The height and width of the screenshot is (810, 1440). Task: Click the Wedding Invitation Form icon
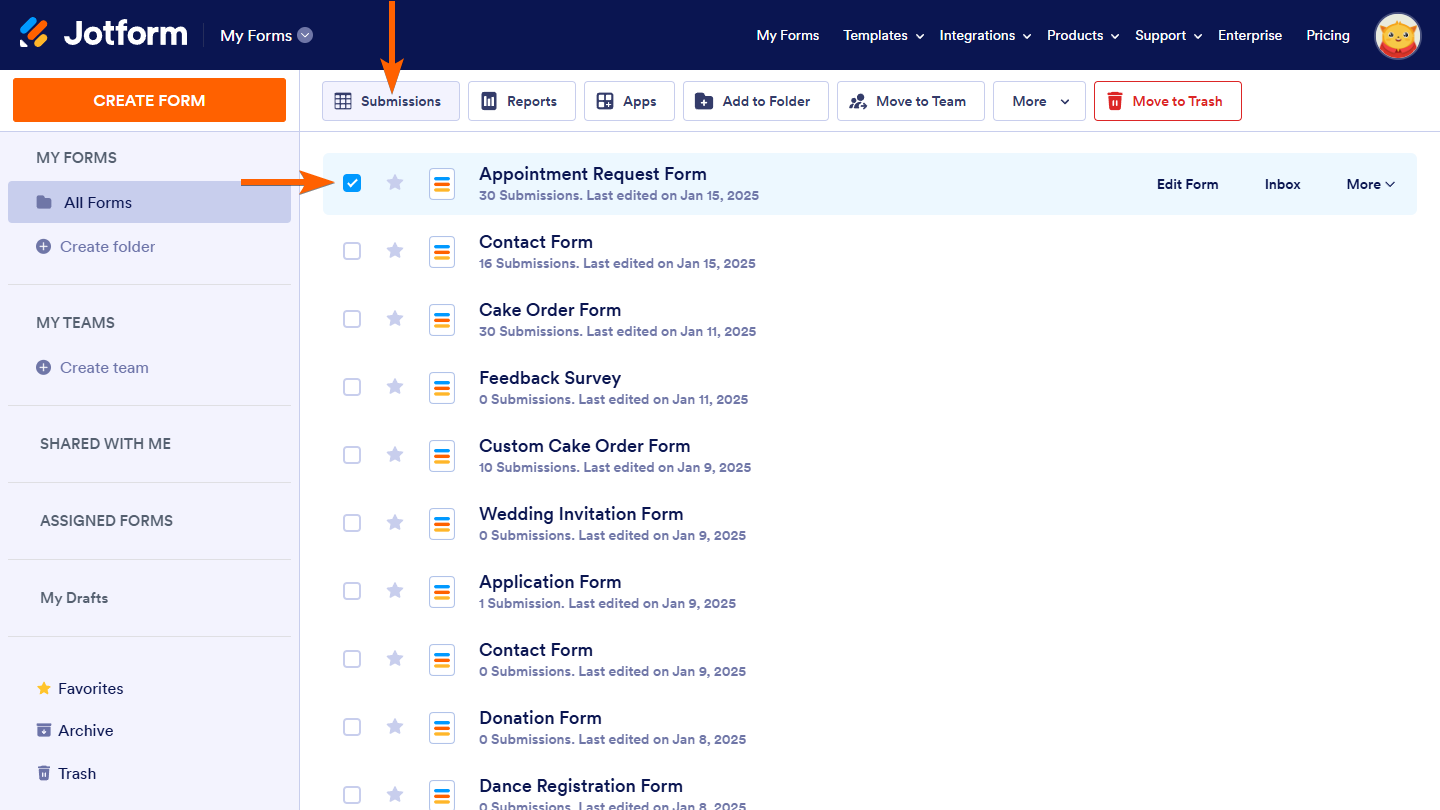click(x=442, y=524)
